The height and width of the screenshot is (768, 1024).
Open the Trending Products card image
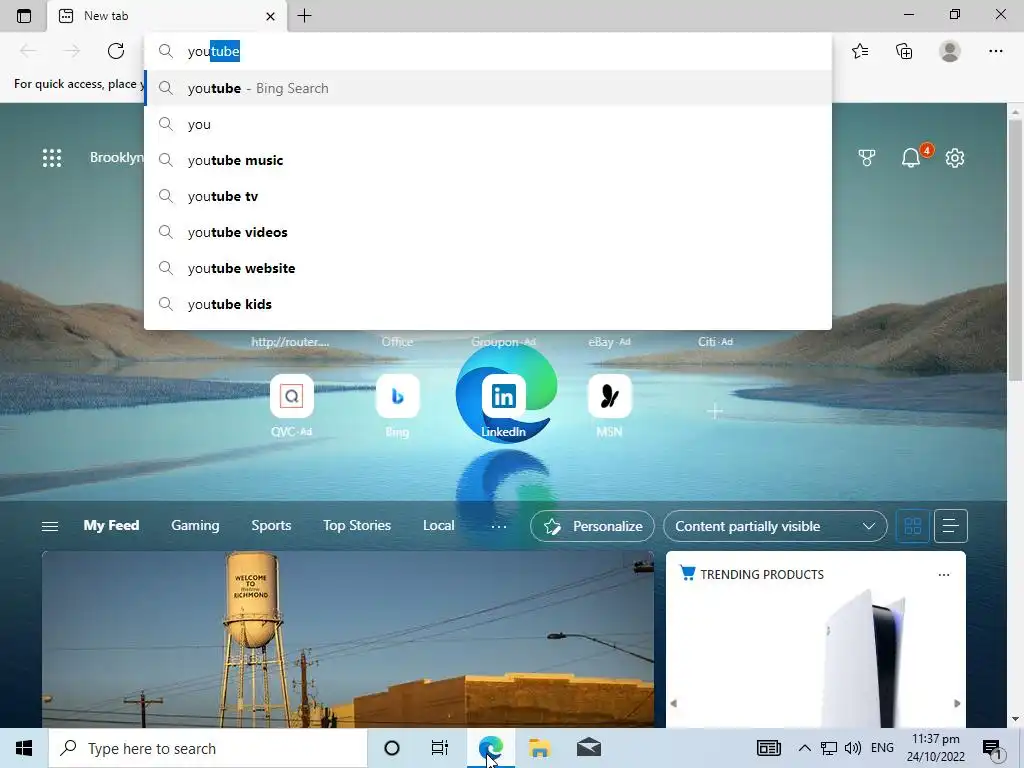[863, 657]
